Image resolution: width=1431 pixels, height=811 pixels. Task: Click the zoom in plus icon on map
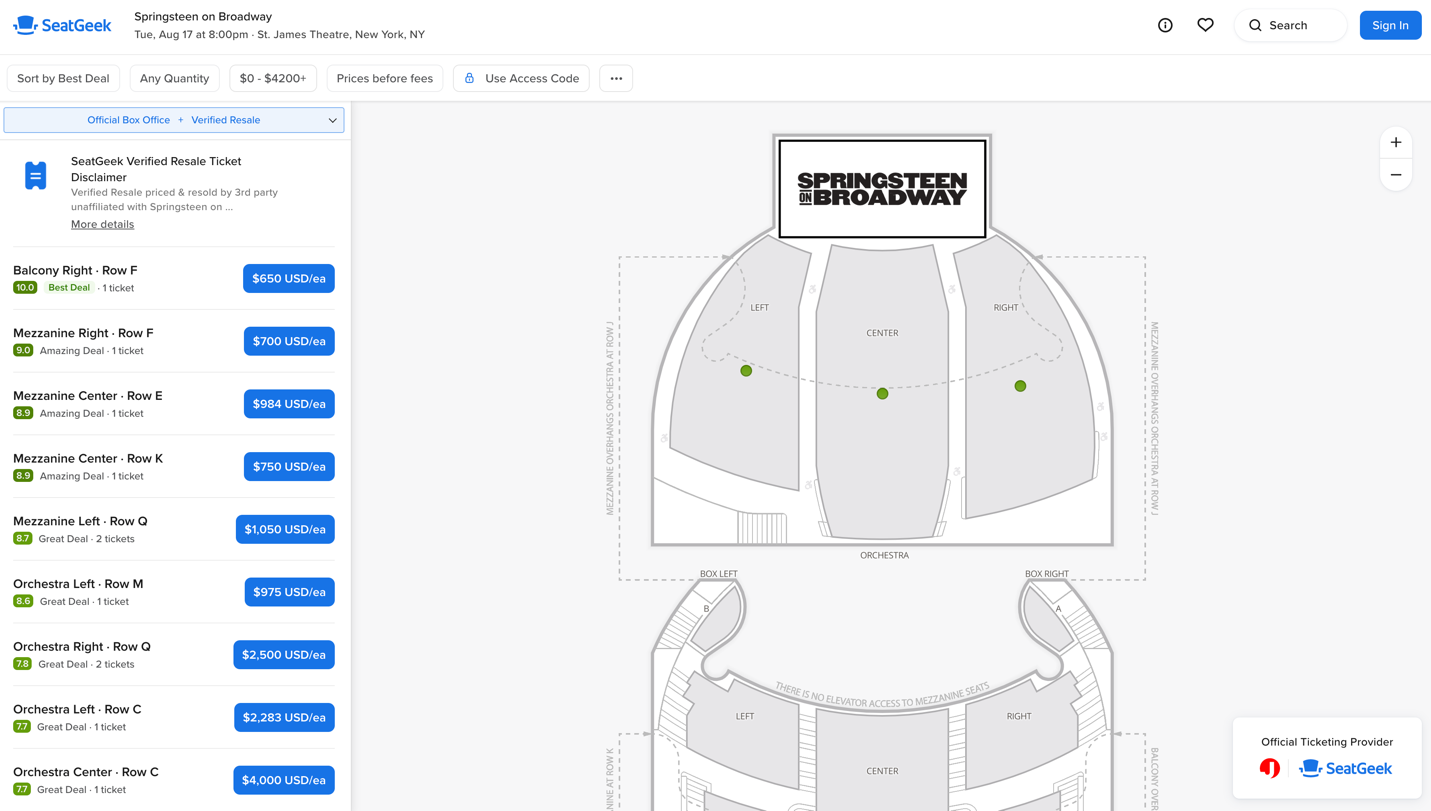coord(1395,142)
